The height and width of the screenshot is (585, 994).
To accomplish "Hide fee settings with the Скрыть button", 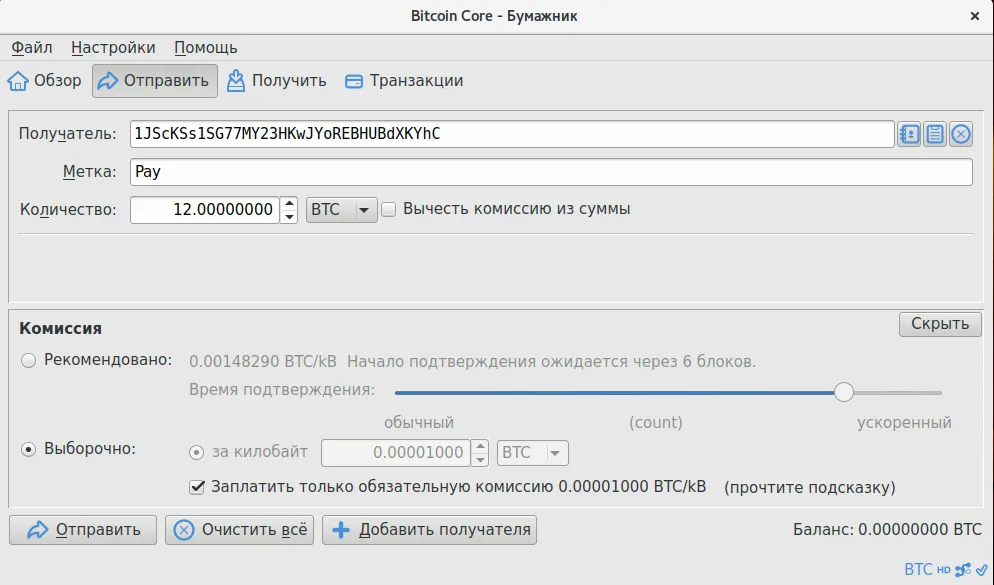I will tap(940, 324).
